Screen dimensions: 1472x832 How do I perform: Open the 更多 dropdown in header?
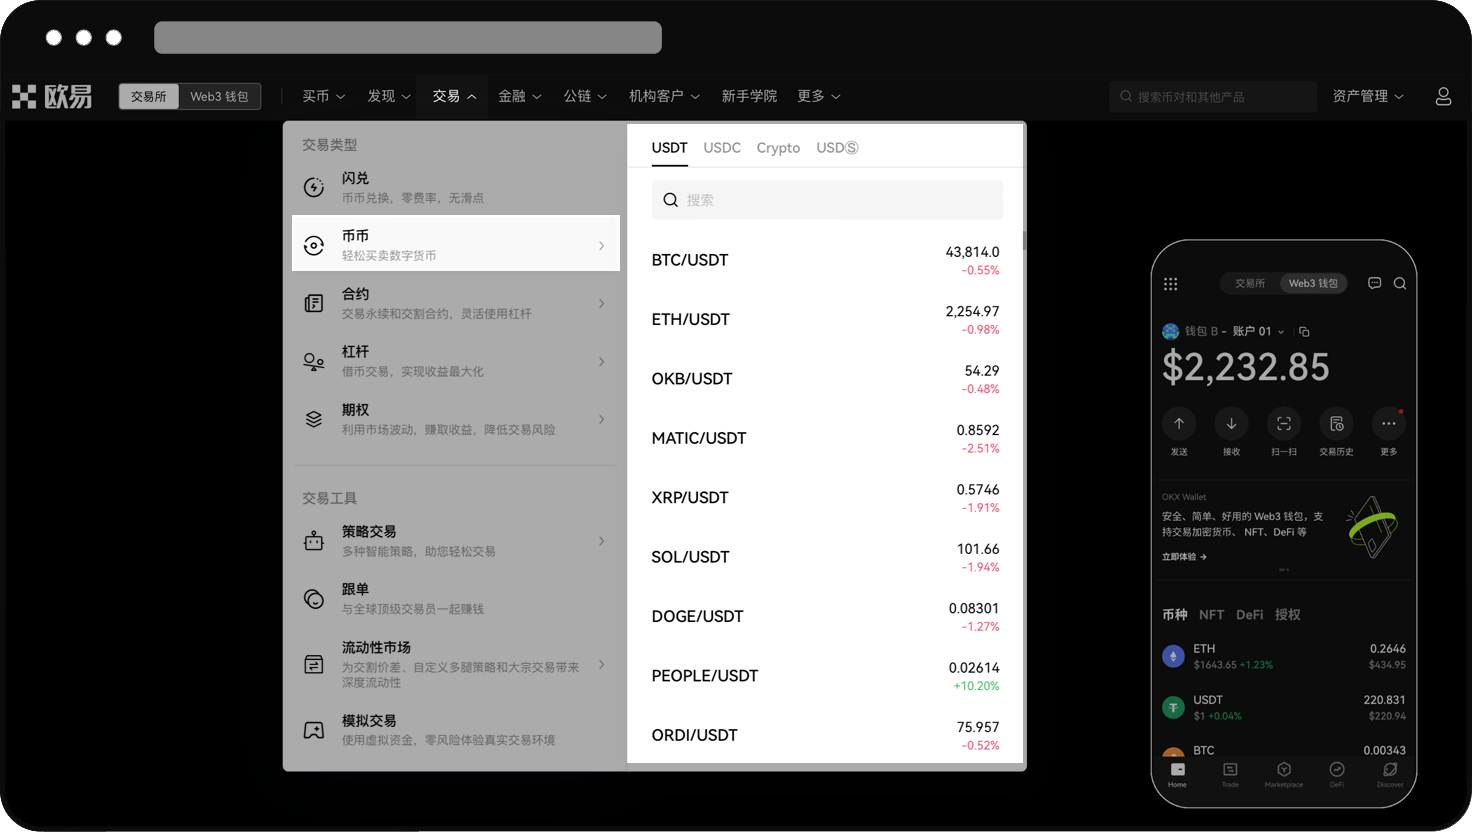pos(819,96)
